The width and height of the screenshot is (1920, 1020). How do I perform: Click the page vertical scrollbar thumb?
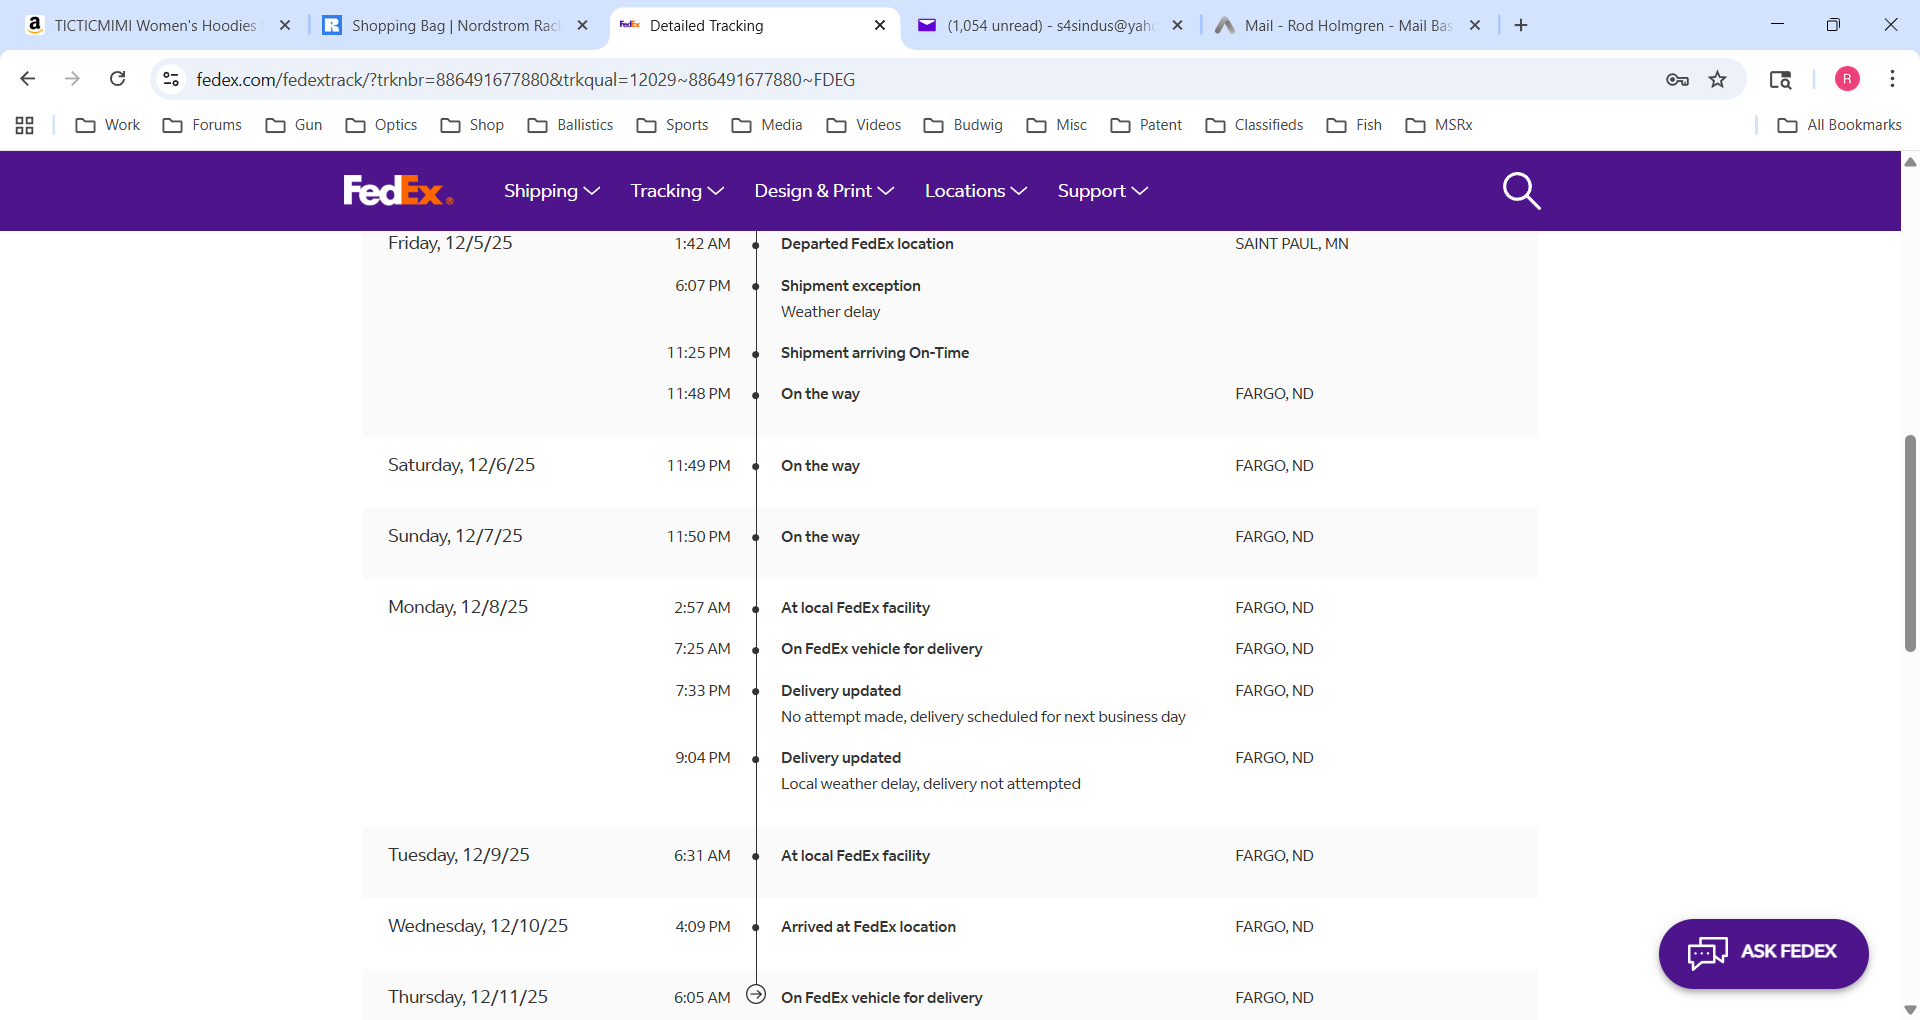(1910, 543)
